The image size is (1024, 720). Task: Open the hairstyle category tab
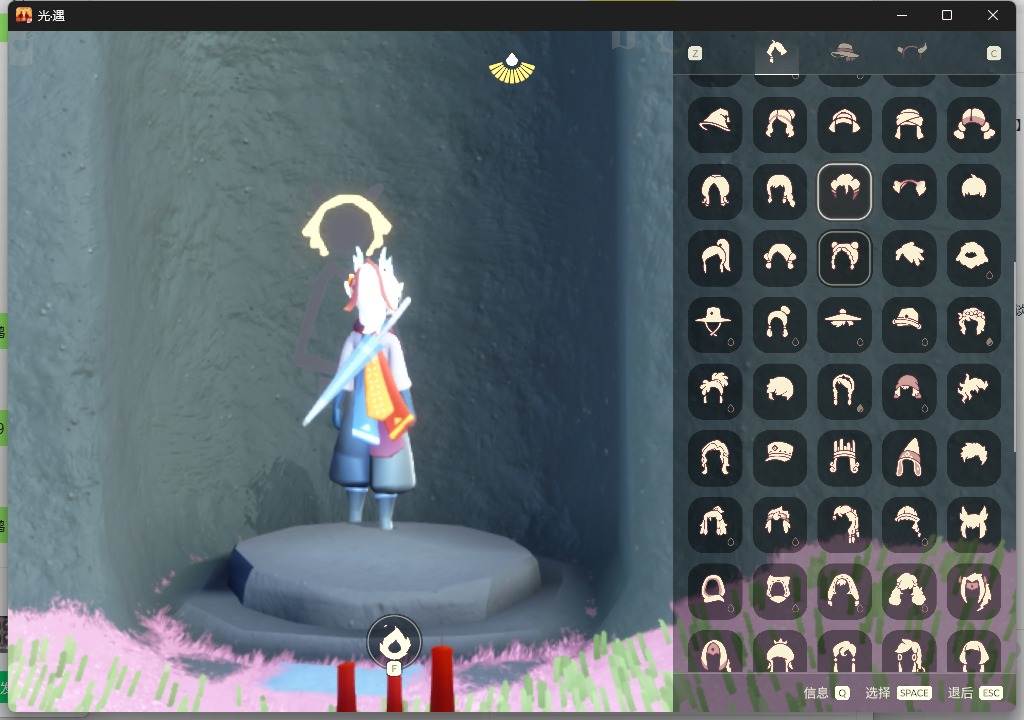[776, 52]
